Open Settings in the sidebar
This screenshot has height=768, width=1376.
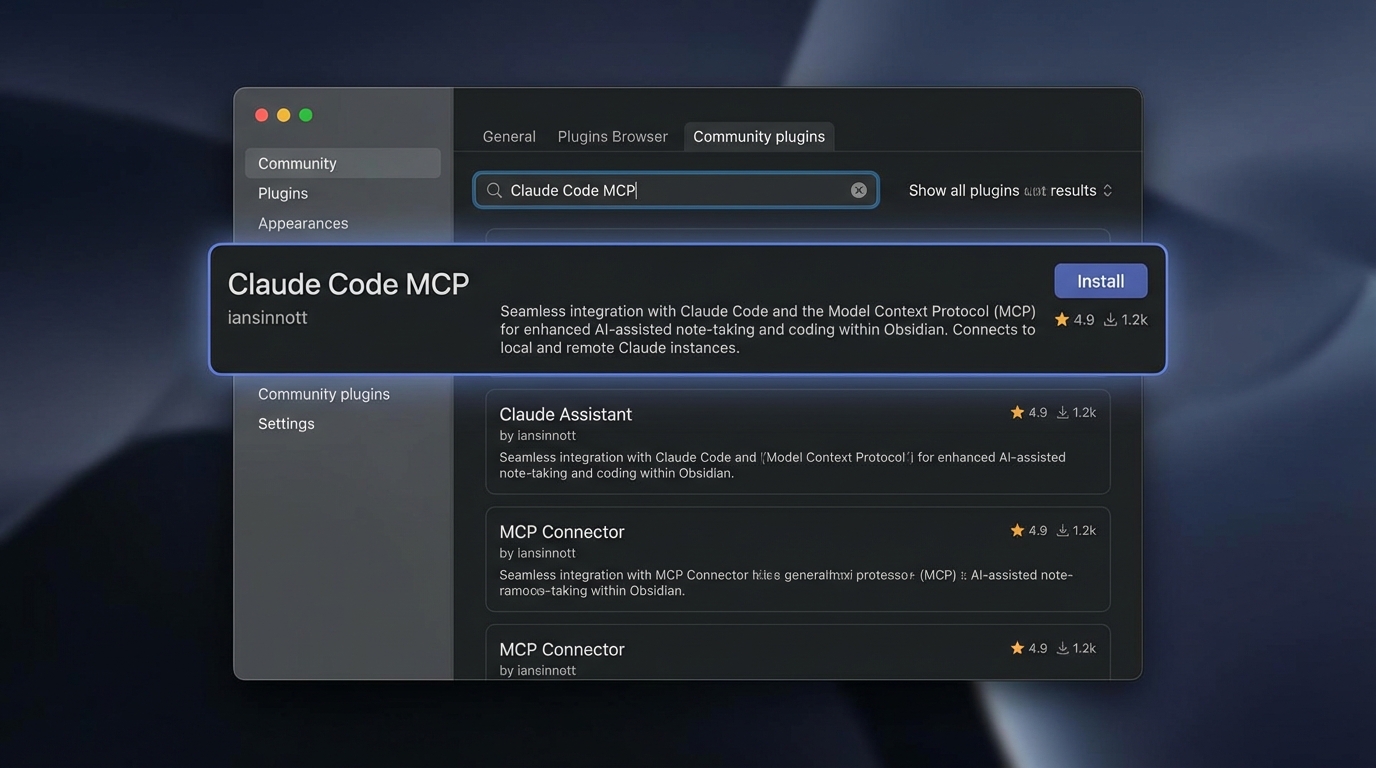[x=286, y=423]
